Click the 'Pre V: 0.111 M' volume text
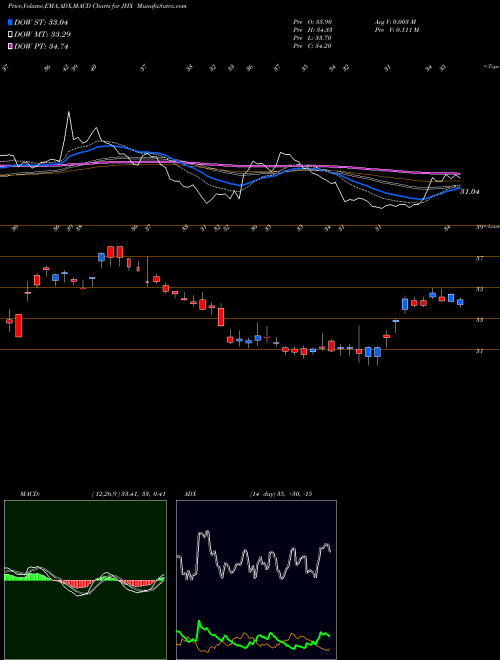This screenshot has width=500, height=660. tap(396, 30)
